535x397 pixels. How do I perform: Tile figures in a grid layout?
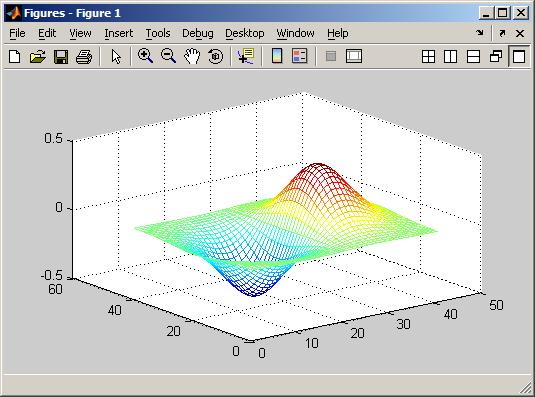tap(428, 57)
